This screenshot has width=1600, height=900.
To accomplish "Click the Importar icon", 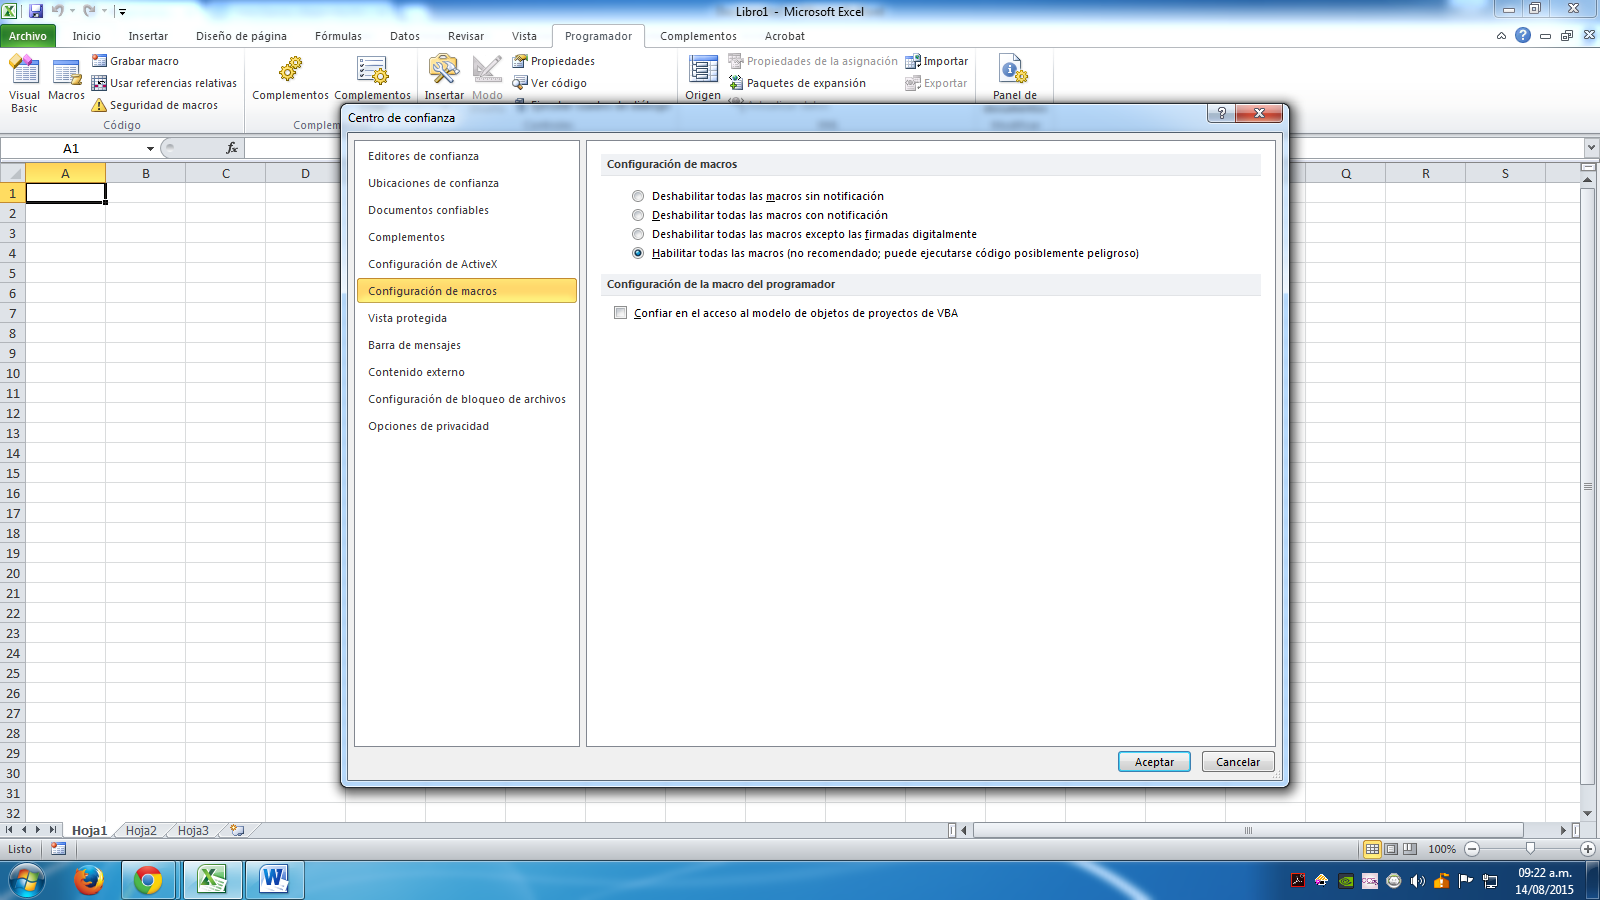I will [x=913, y=61].
